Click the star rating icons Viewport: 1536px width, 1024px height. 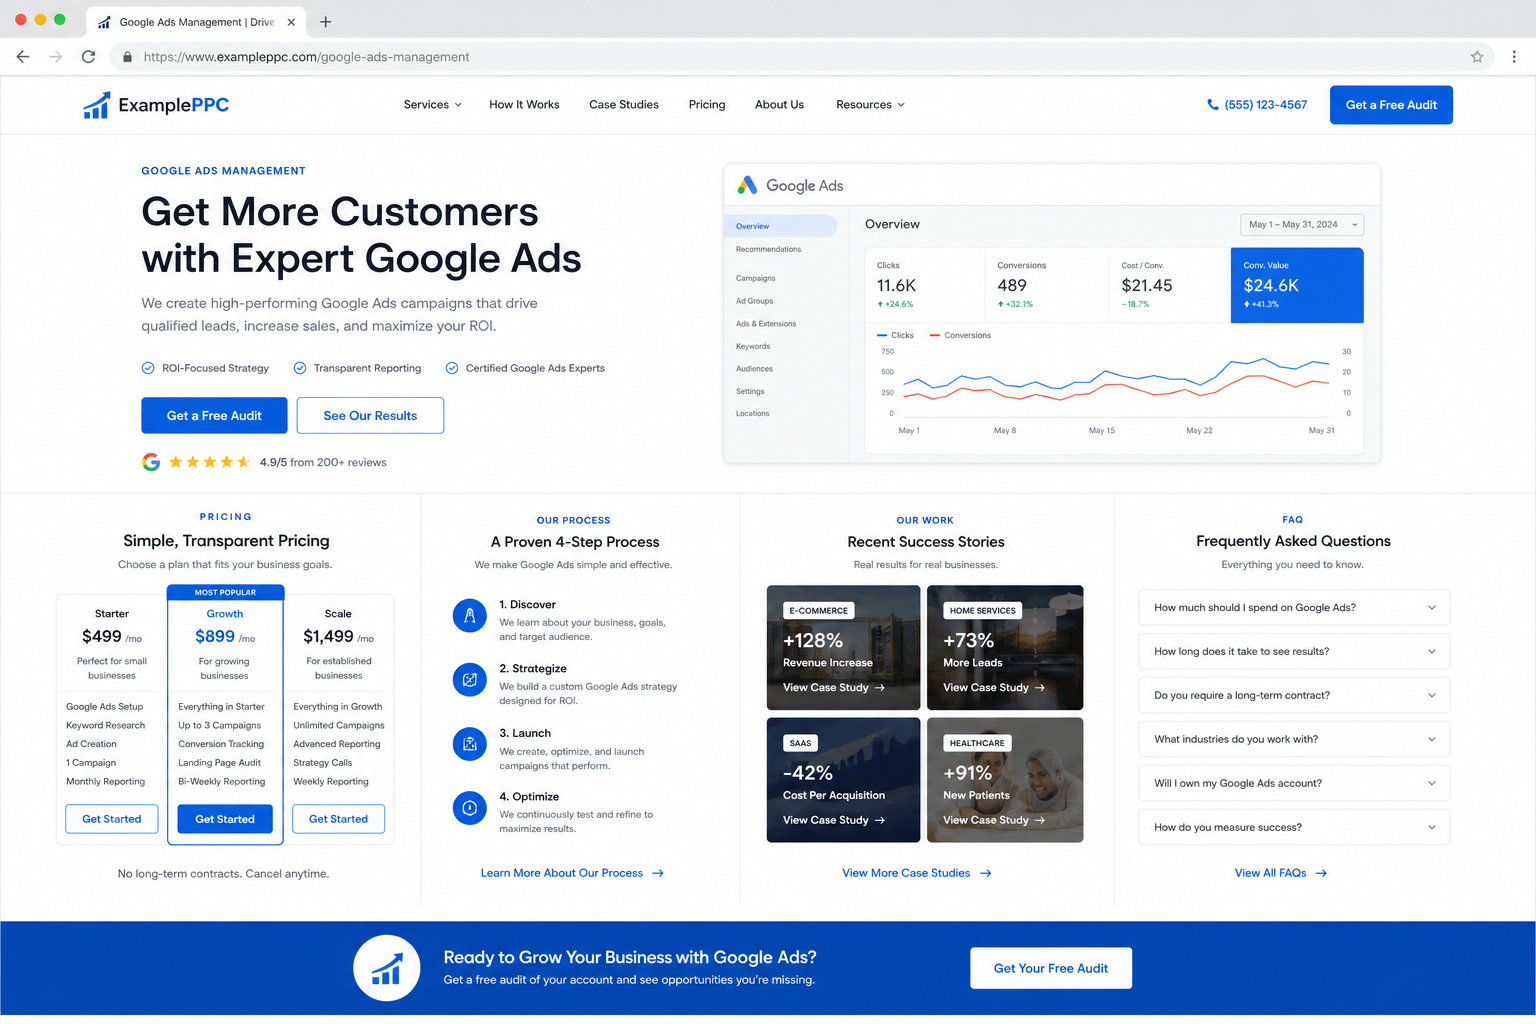tap(209, 462)
